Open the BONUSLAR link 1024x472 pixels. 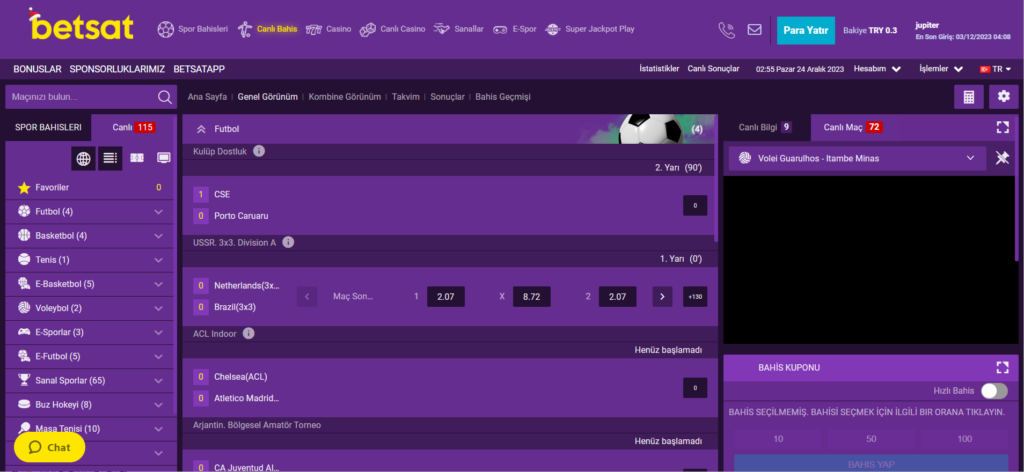tap(37, 69)
